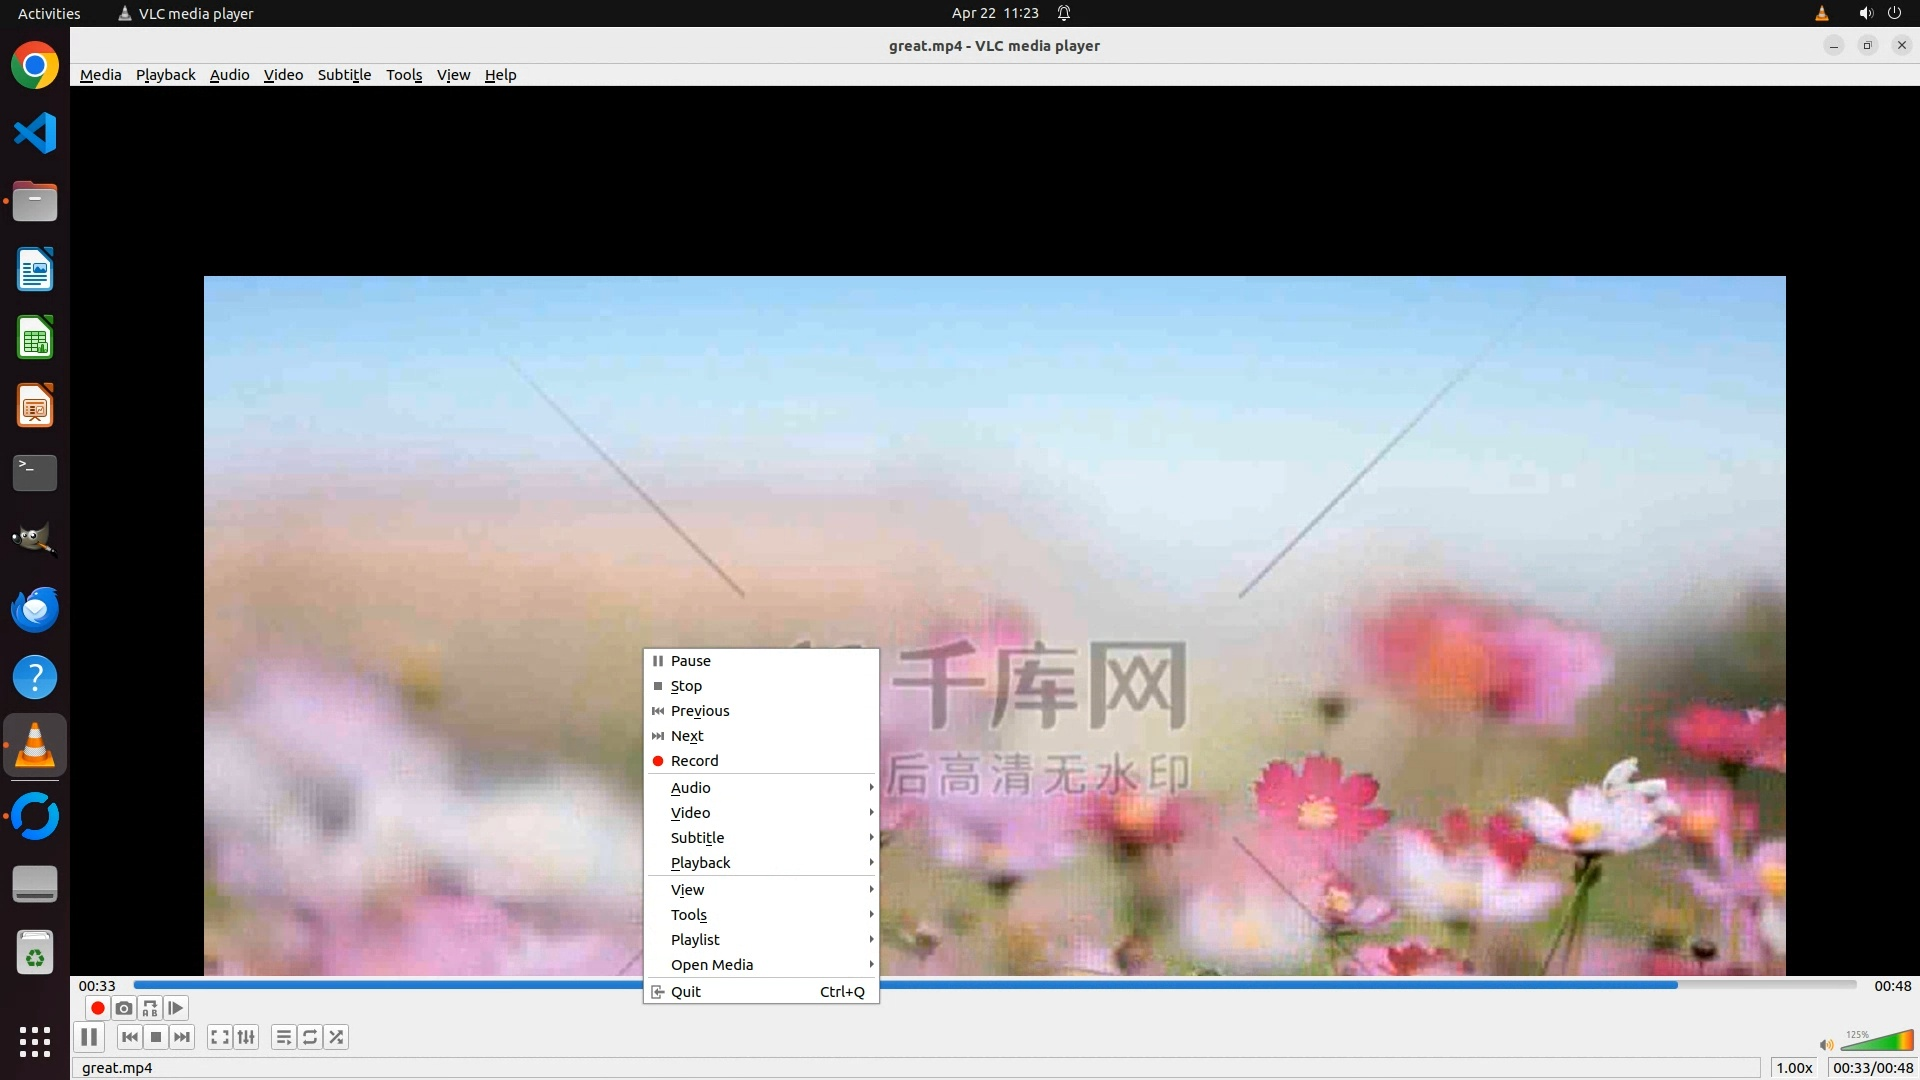
Task: Click the 1.00x playback speed label
Action: (x=1794, y=1068)
